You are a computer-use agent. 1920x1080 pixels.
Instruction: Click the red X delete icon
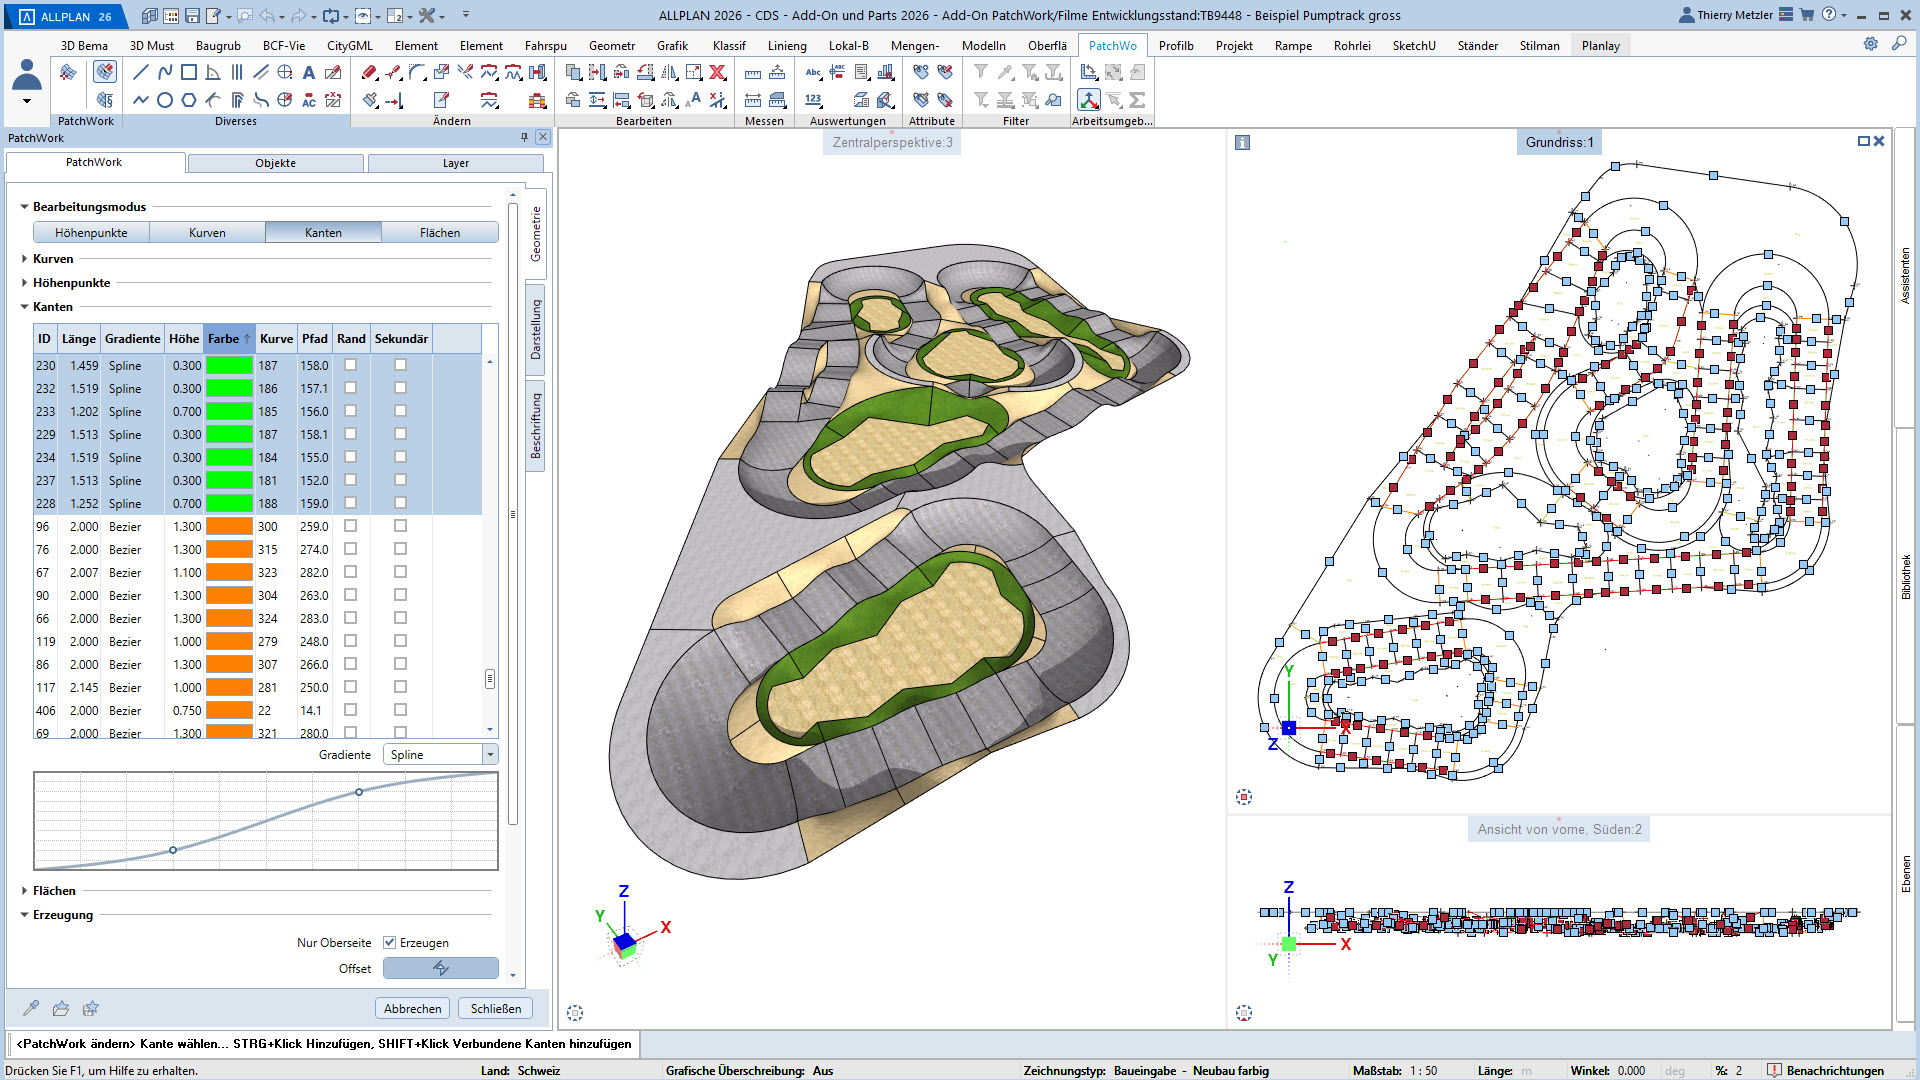click(x=717, y=72)
